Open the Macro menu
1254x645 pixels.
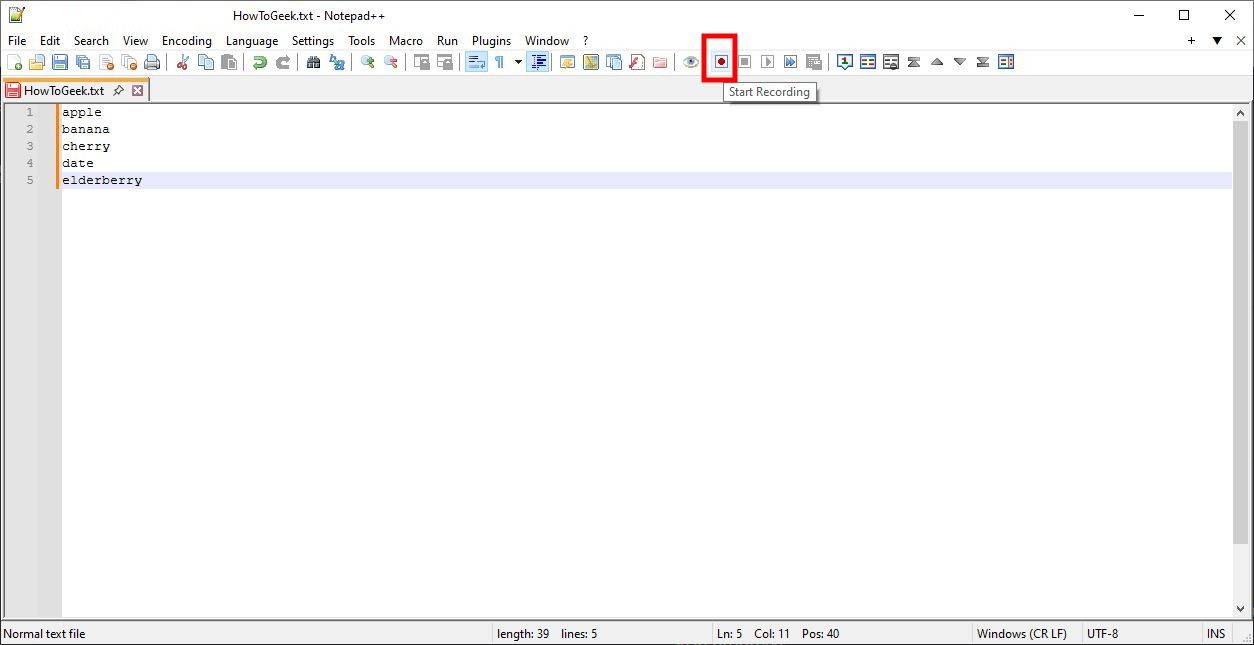405,40
